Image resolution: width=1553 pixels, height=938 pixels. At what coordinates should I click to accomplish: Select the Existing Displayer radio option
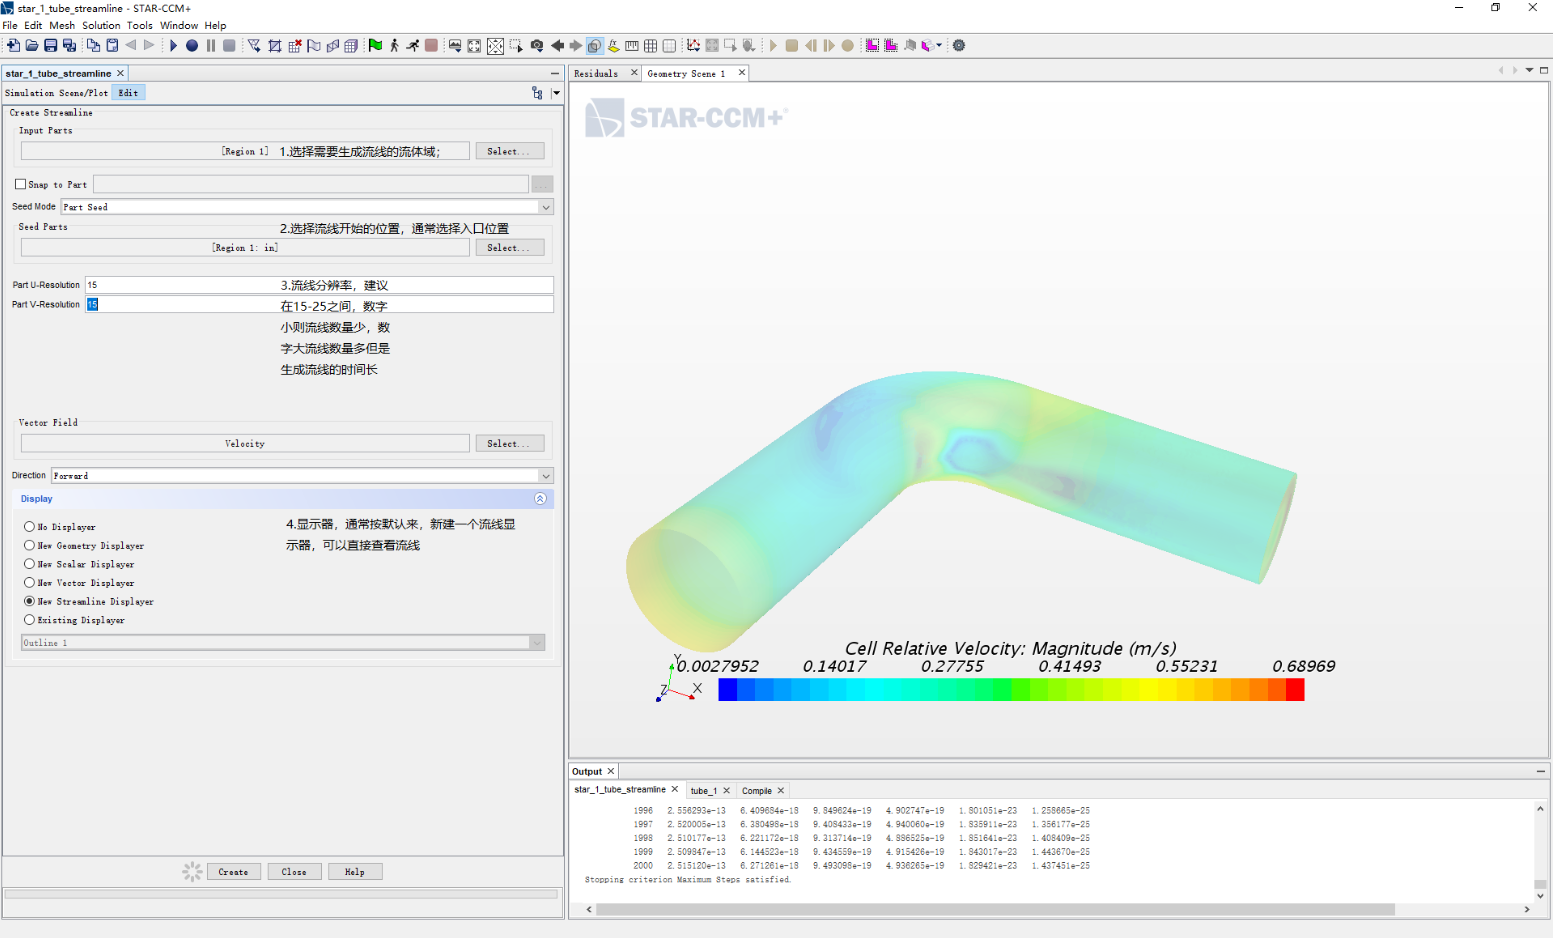(29, 620)
